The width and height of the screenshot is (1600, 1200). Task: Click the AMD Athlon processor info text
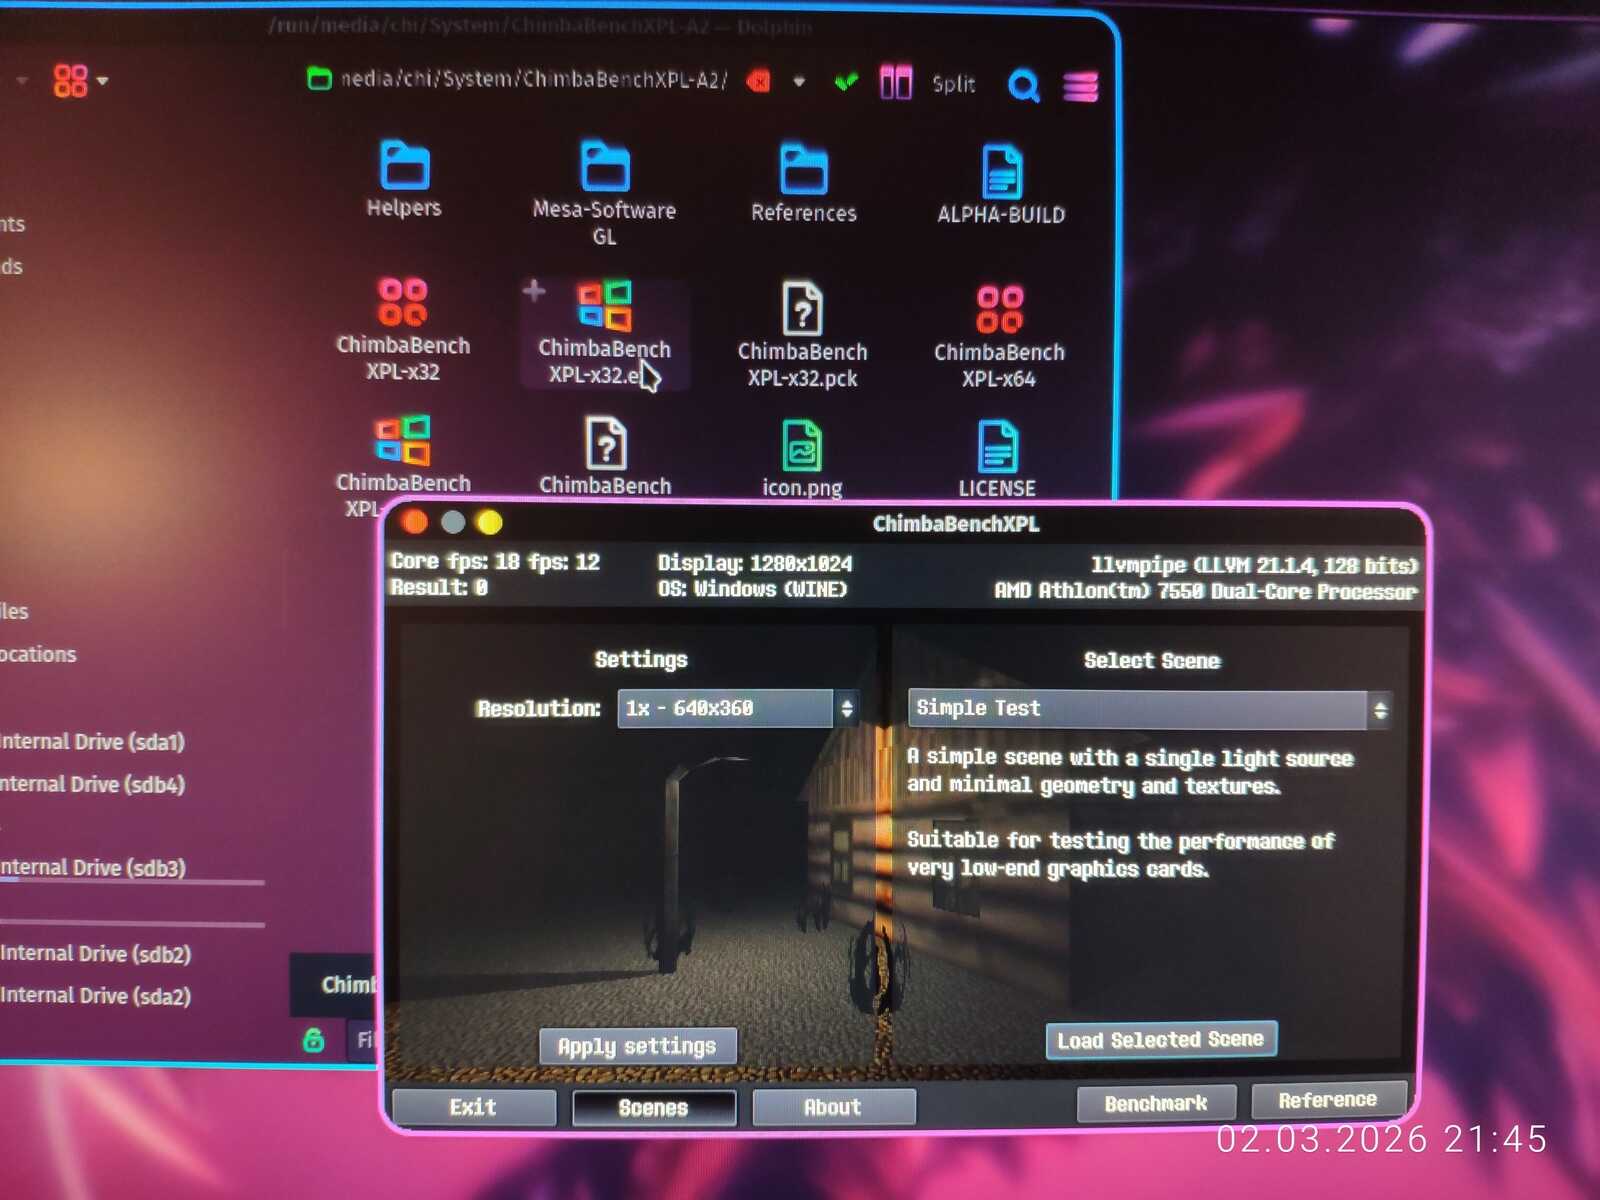[1205, 591]
